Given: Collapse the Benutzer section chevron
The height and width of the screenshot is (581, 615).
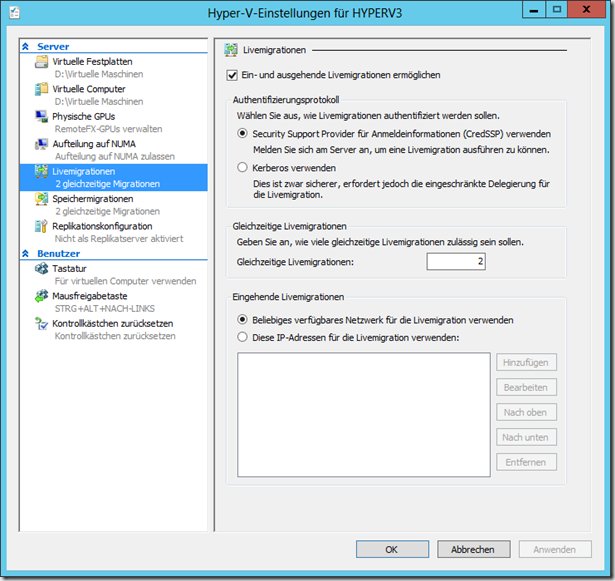Looking at the screenshot, I should coord(26,253).
